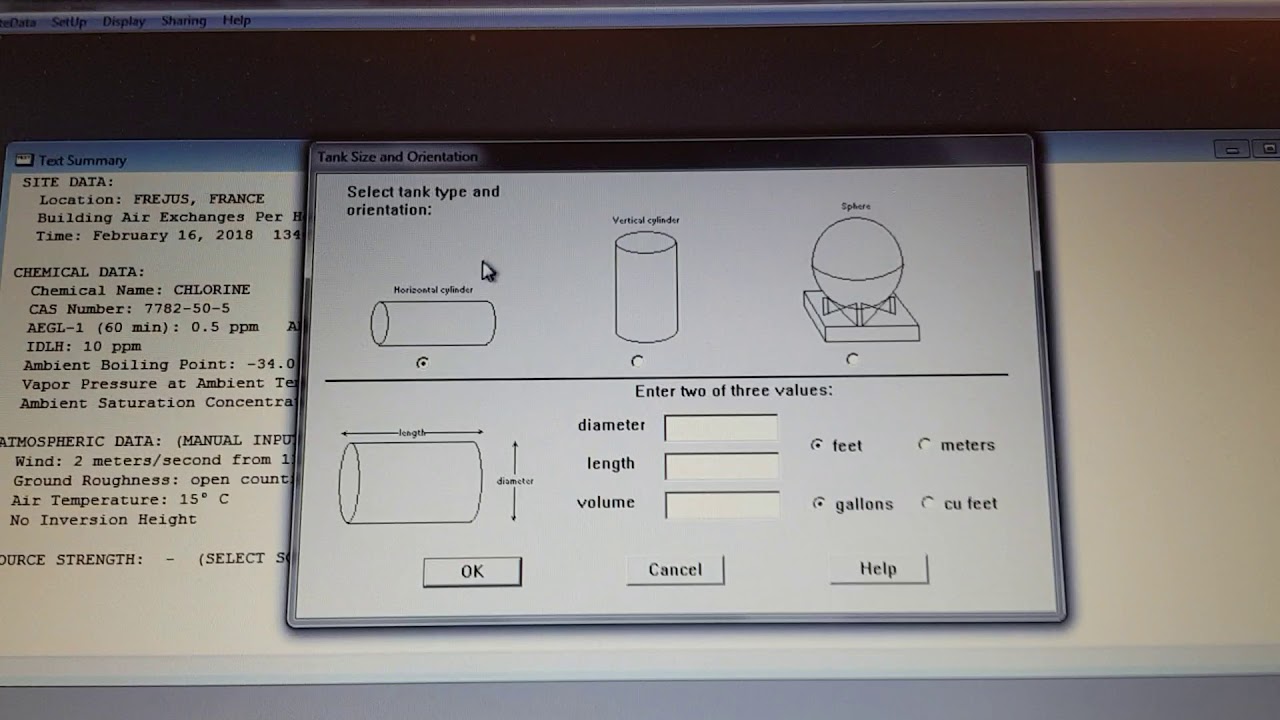
Task: Click 'AEGL-1 (60 min): 0.5 ppm' line
Action: [142, 327]
